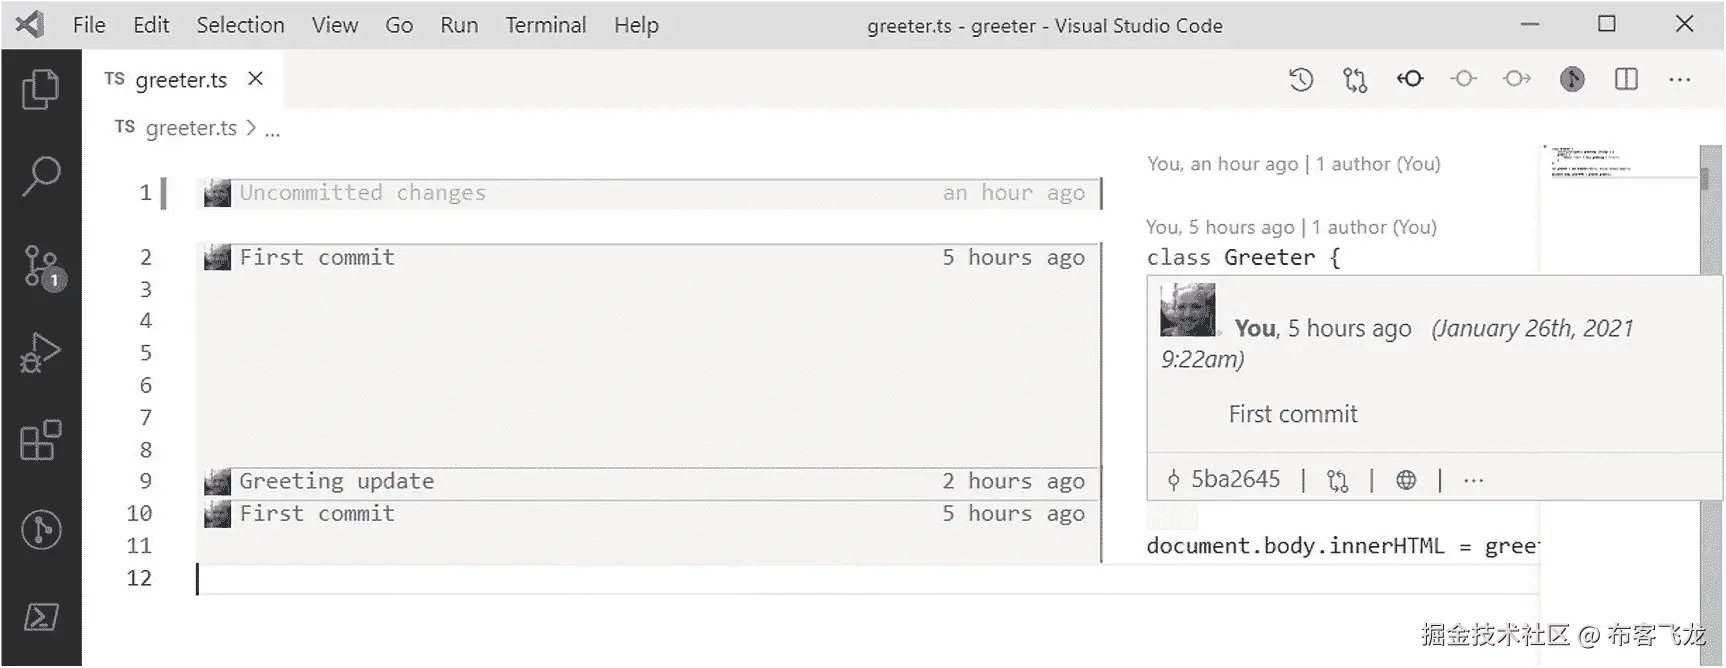Screen dimensions: 1726x668
Task: Click the Greeting update blame annotation
Action: pos(336,482)
